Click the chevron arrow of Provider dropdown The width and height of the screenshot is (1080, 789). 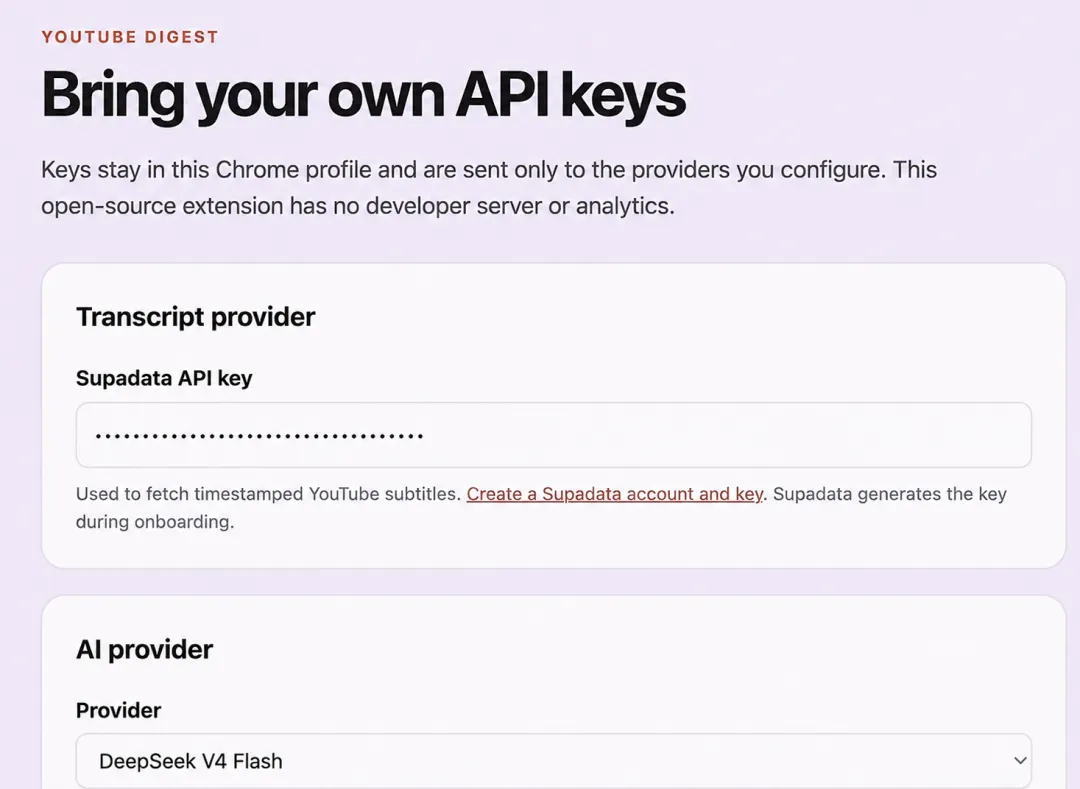pyautogui.click(x=1020, y=761)
